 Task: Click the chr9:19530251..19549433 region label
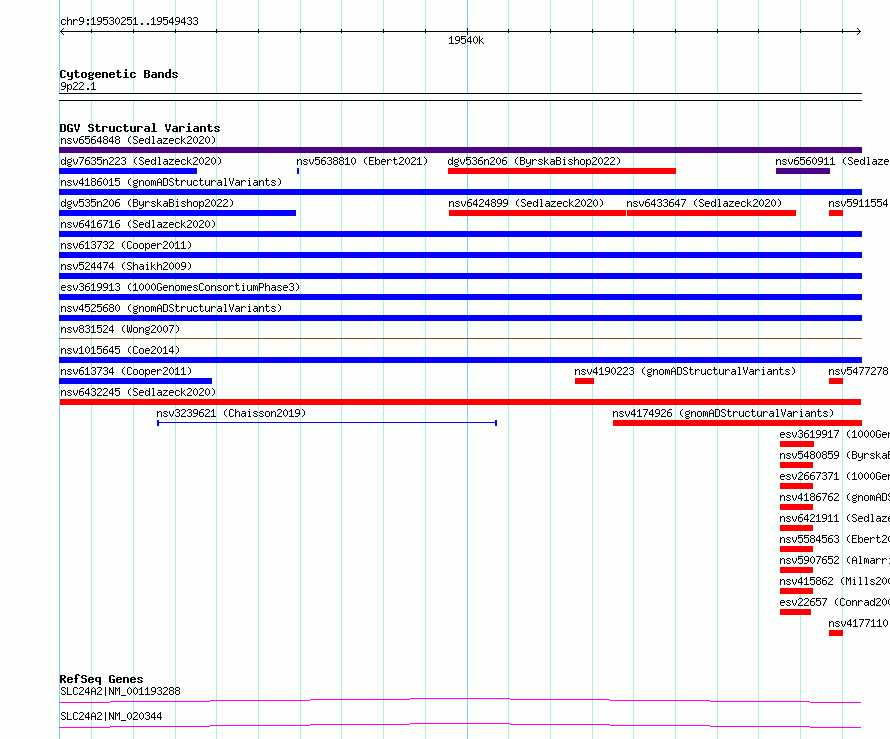click(129, 21)
